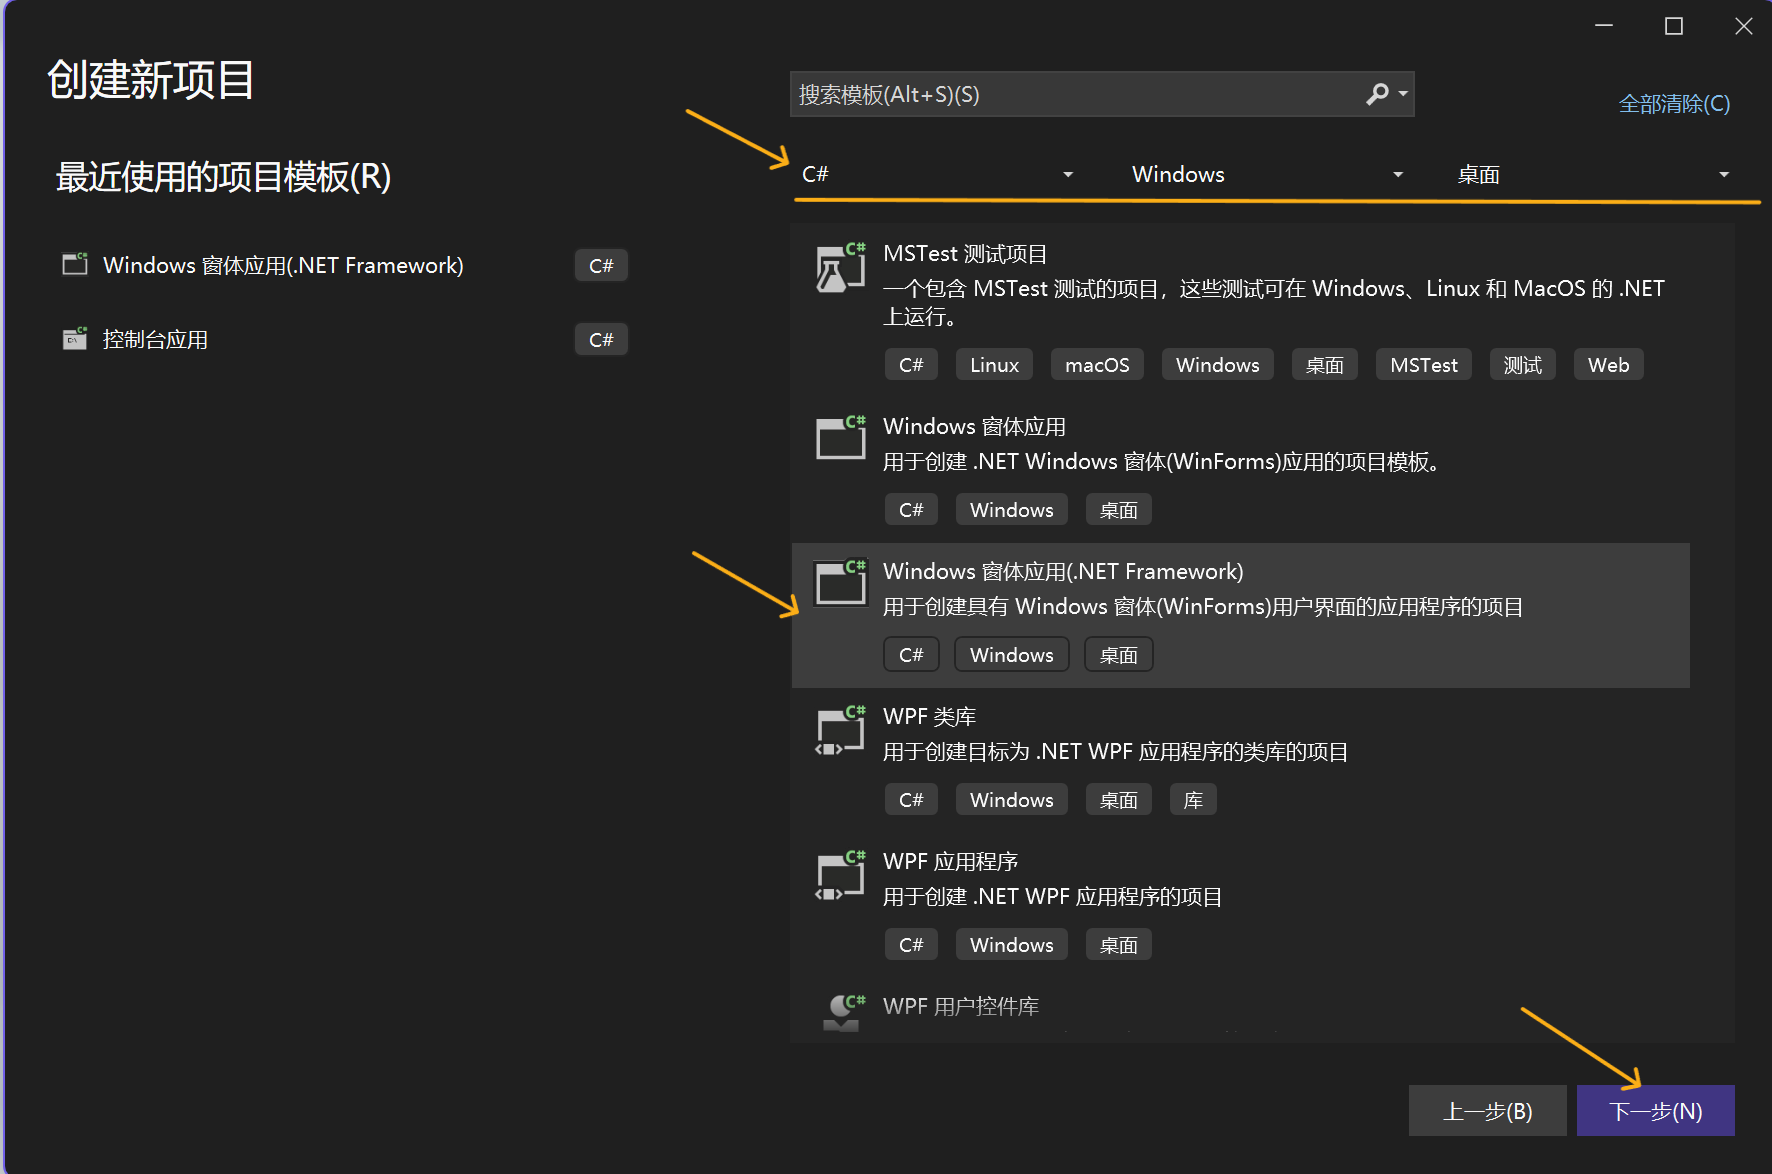Click the 上一步(B) button
Viewport: 1772px width, 1174px height.
[x=1488, y=1110]
